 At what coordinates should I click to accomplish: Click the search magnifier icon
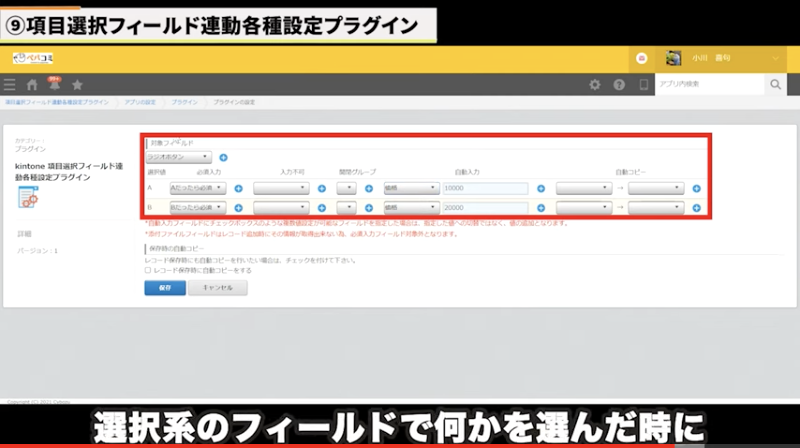click(x=775, y=85)
